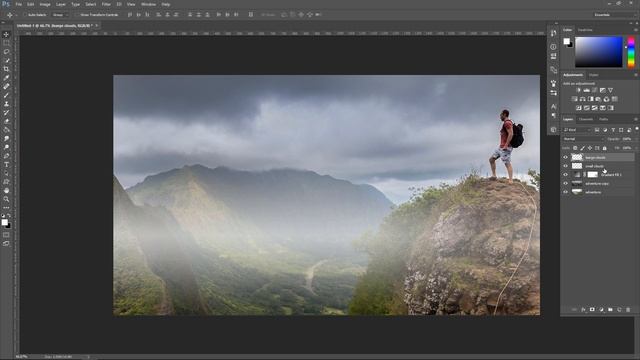The width and height of the screenshot is (640, 360).
Task: Hide the Gradient Fill 1 layer
Action: (x=566, y=175)
